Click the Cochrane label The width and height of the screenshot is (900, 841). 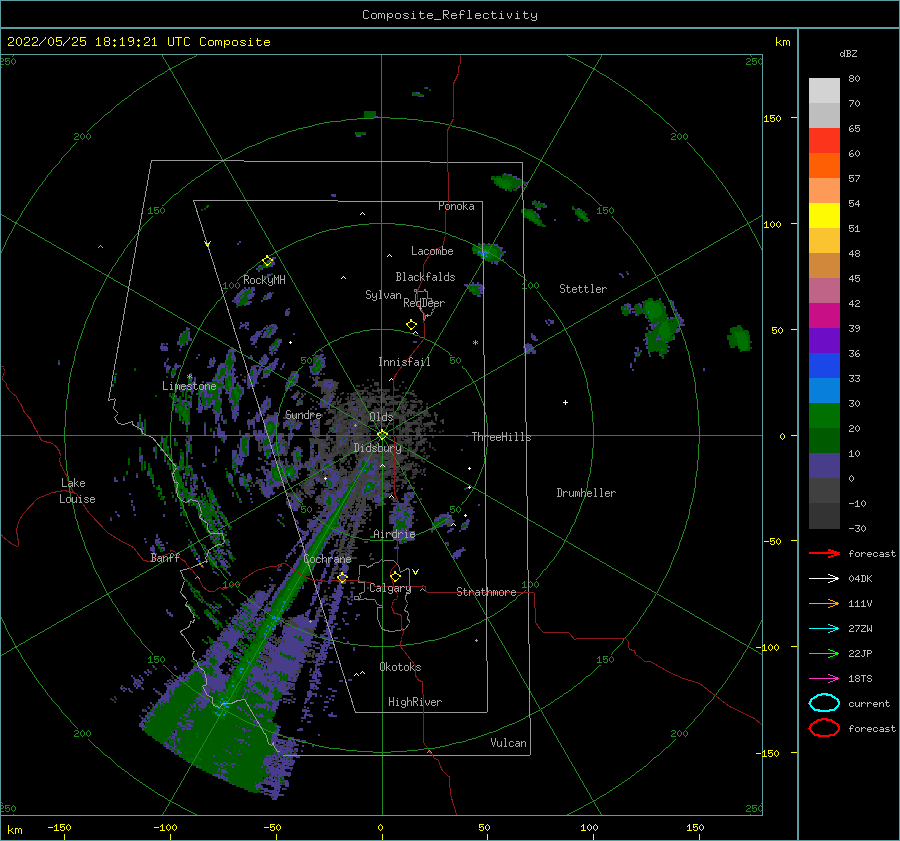coord(327,559)
